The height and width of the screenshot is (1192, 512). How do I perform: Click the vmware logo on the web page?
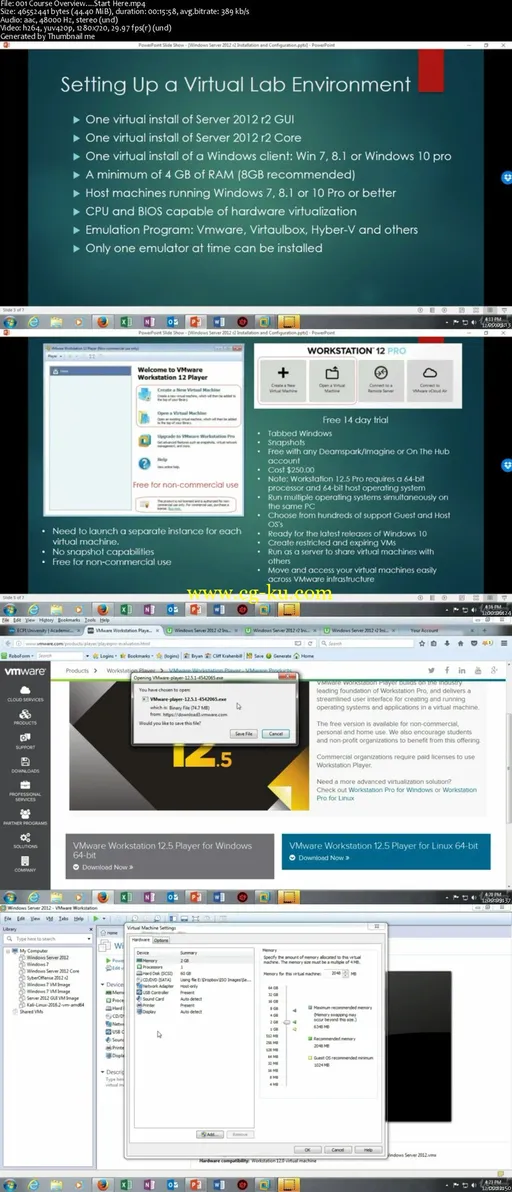click(26, 671)
